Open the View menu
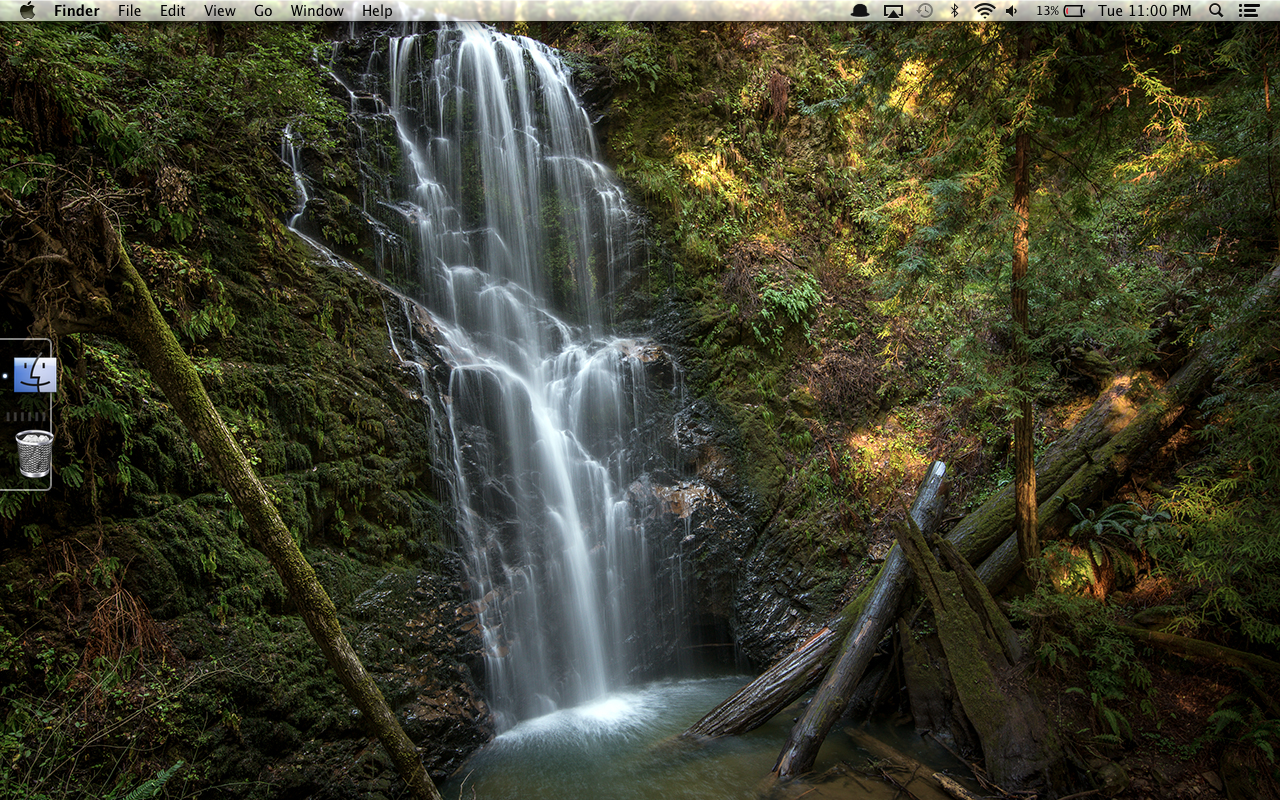Image resolution: width=1280 pixels, height=800 pixels. pyautogui.click(x=220, y=11)
